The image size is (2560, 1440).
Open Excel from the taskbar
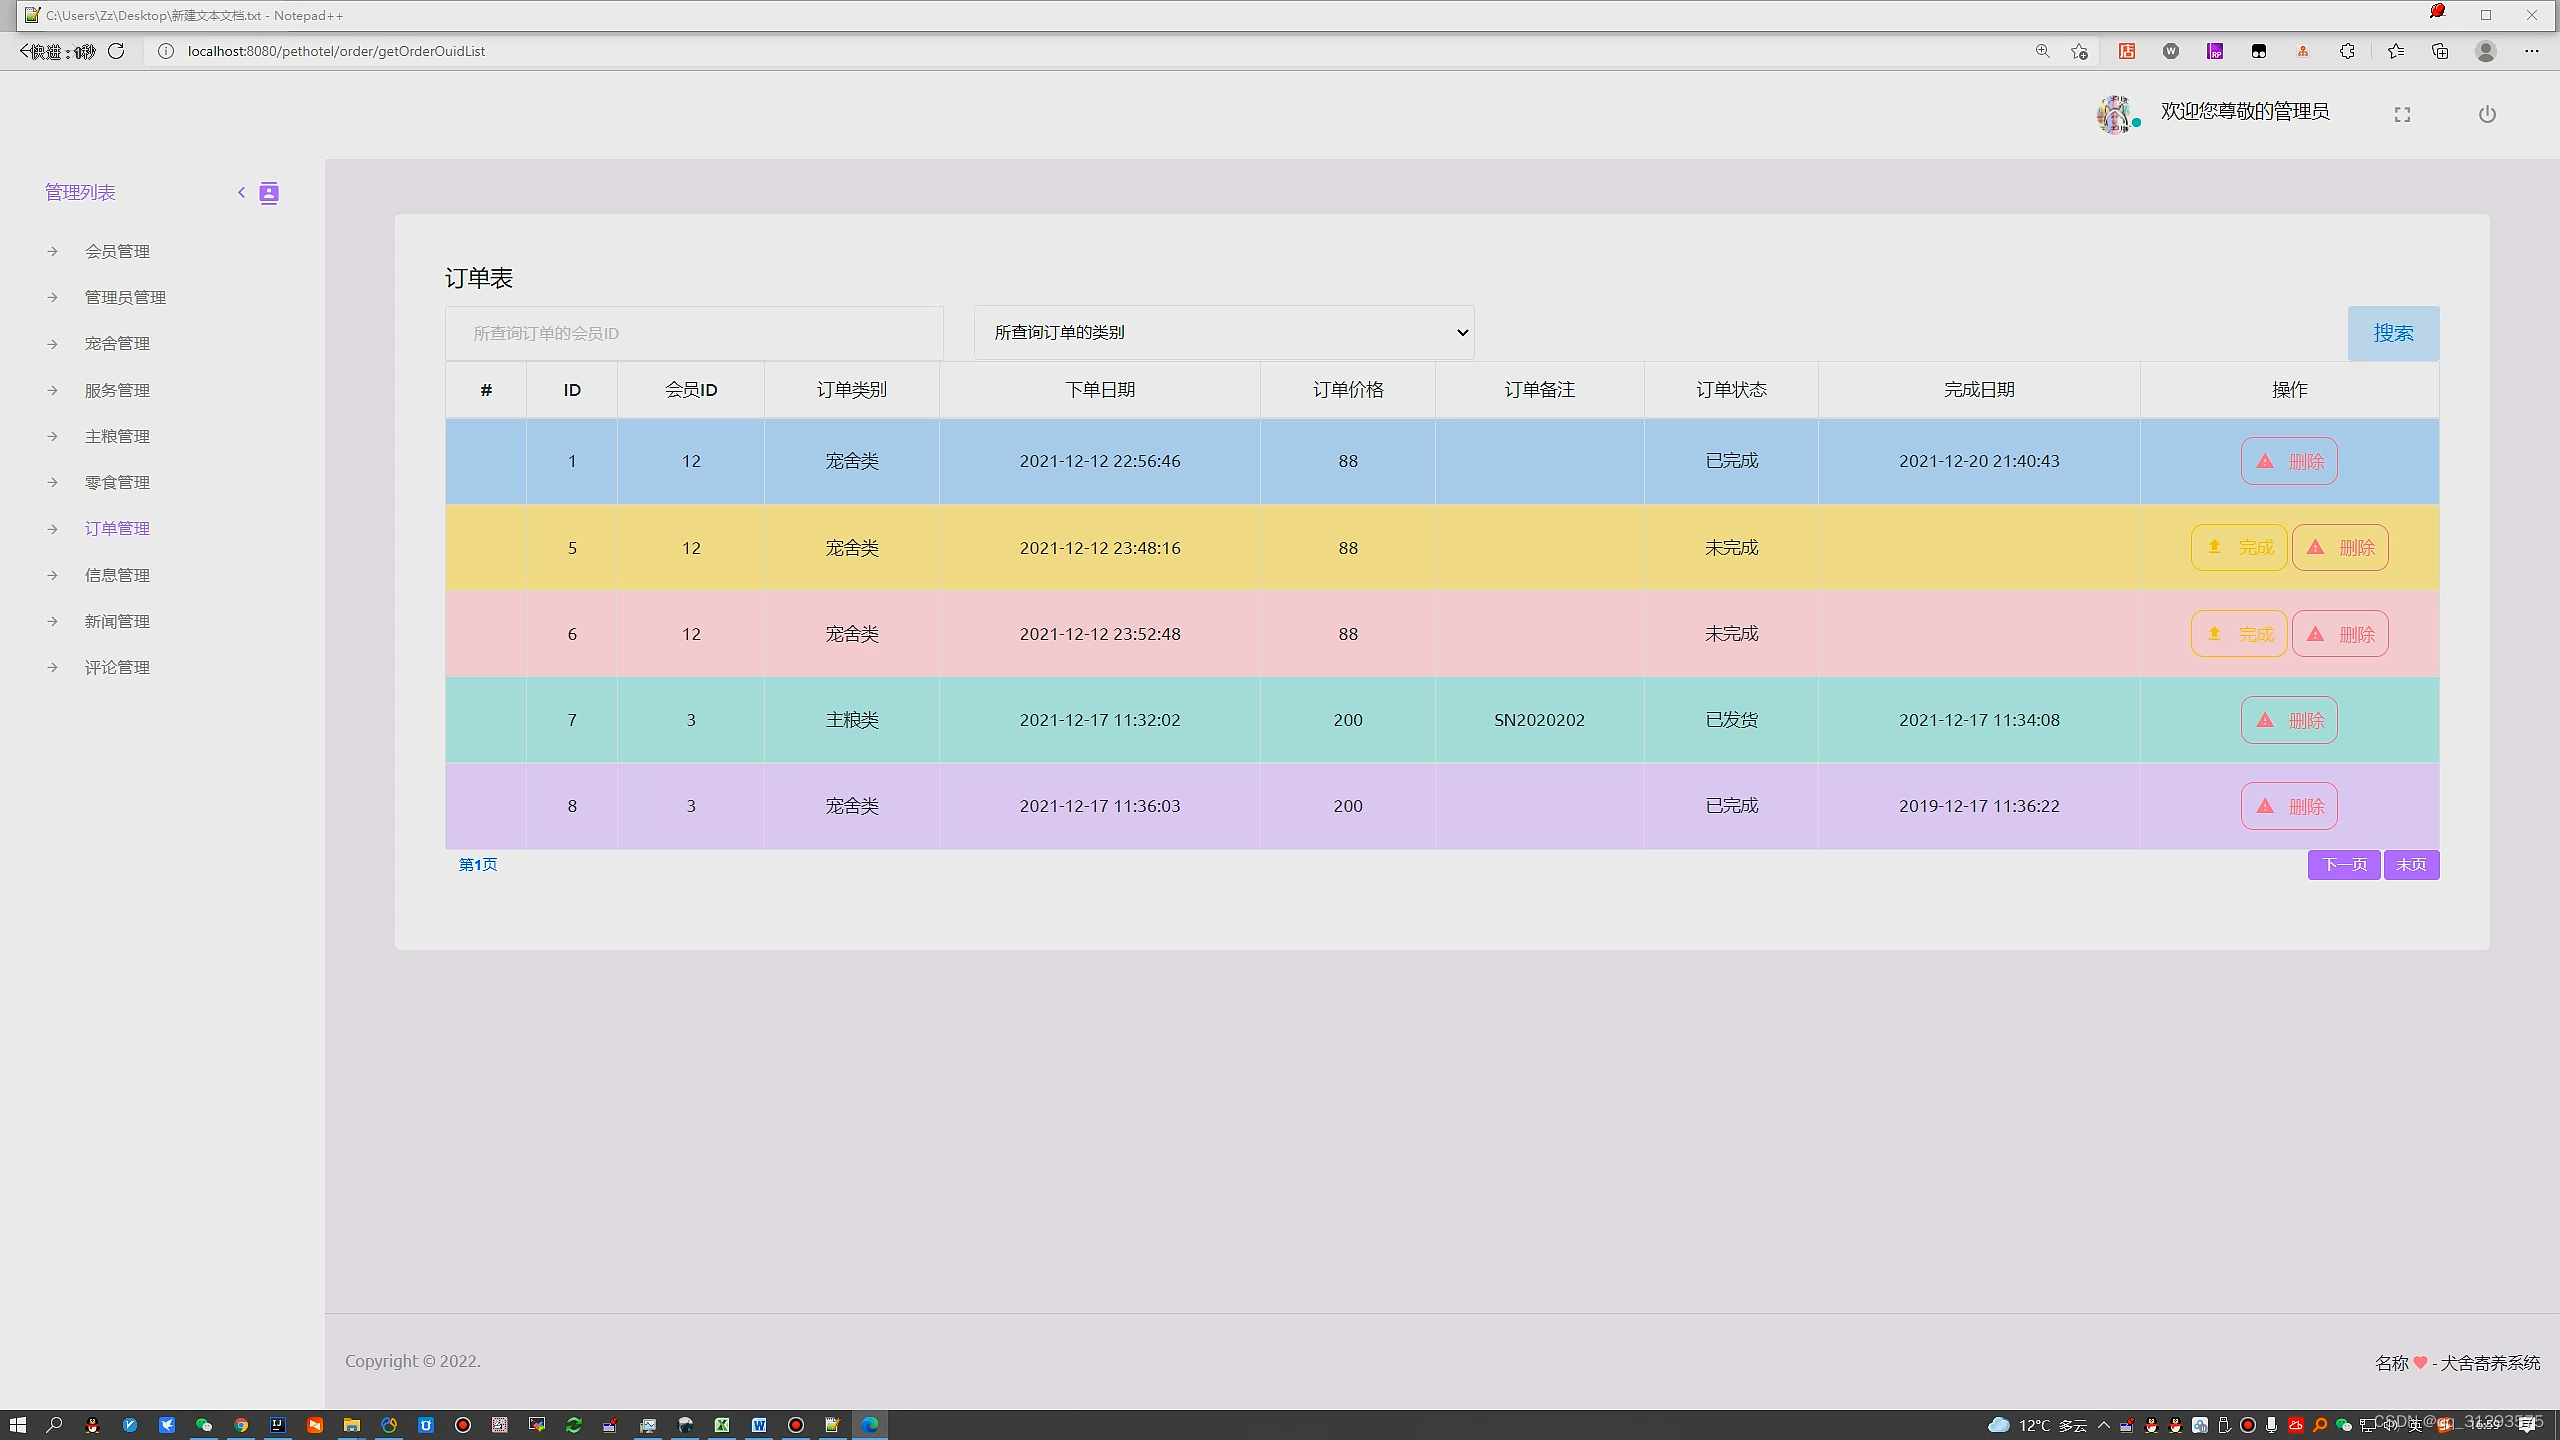(x=722, y=1425)
